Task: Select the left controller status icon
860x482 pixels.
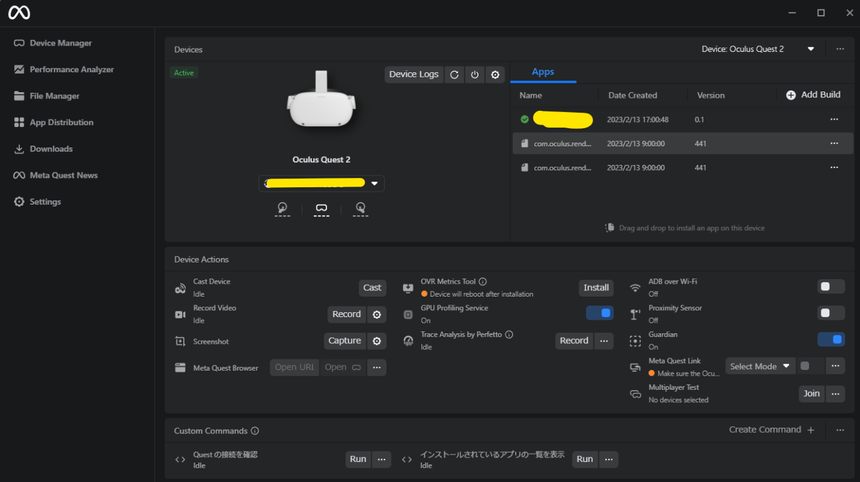Action: 282,208
